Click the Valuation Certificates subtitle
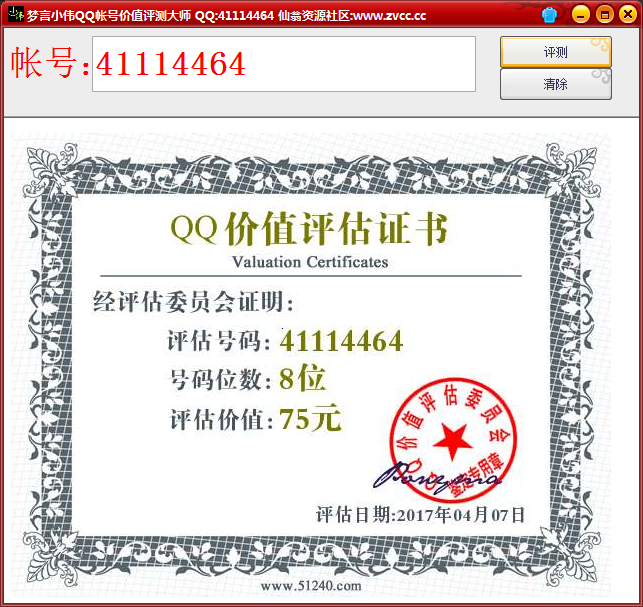 [310, 262]
